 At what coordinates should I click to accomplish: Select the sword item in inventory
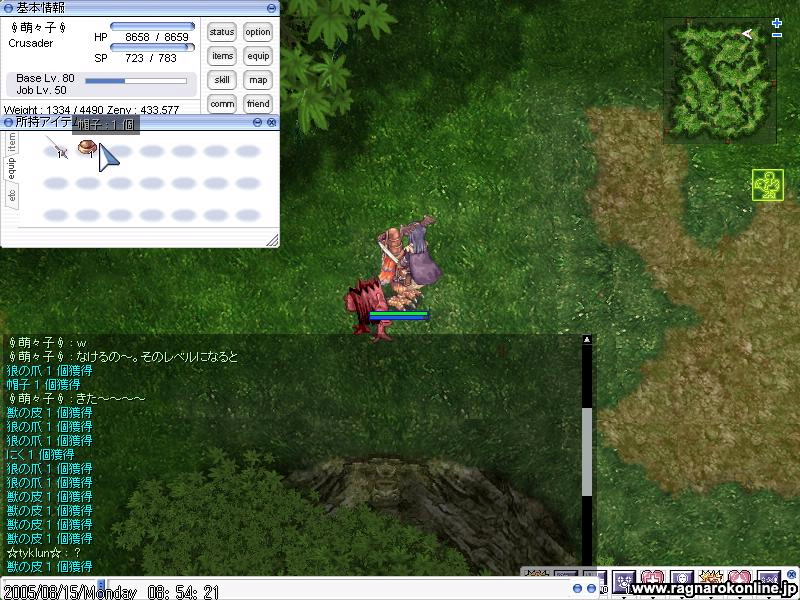tap(56, 148)
